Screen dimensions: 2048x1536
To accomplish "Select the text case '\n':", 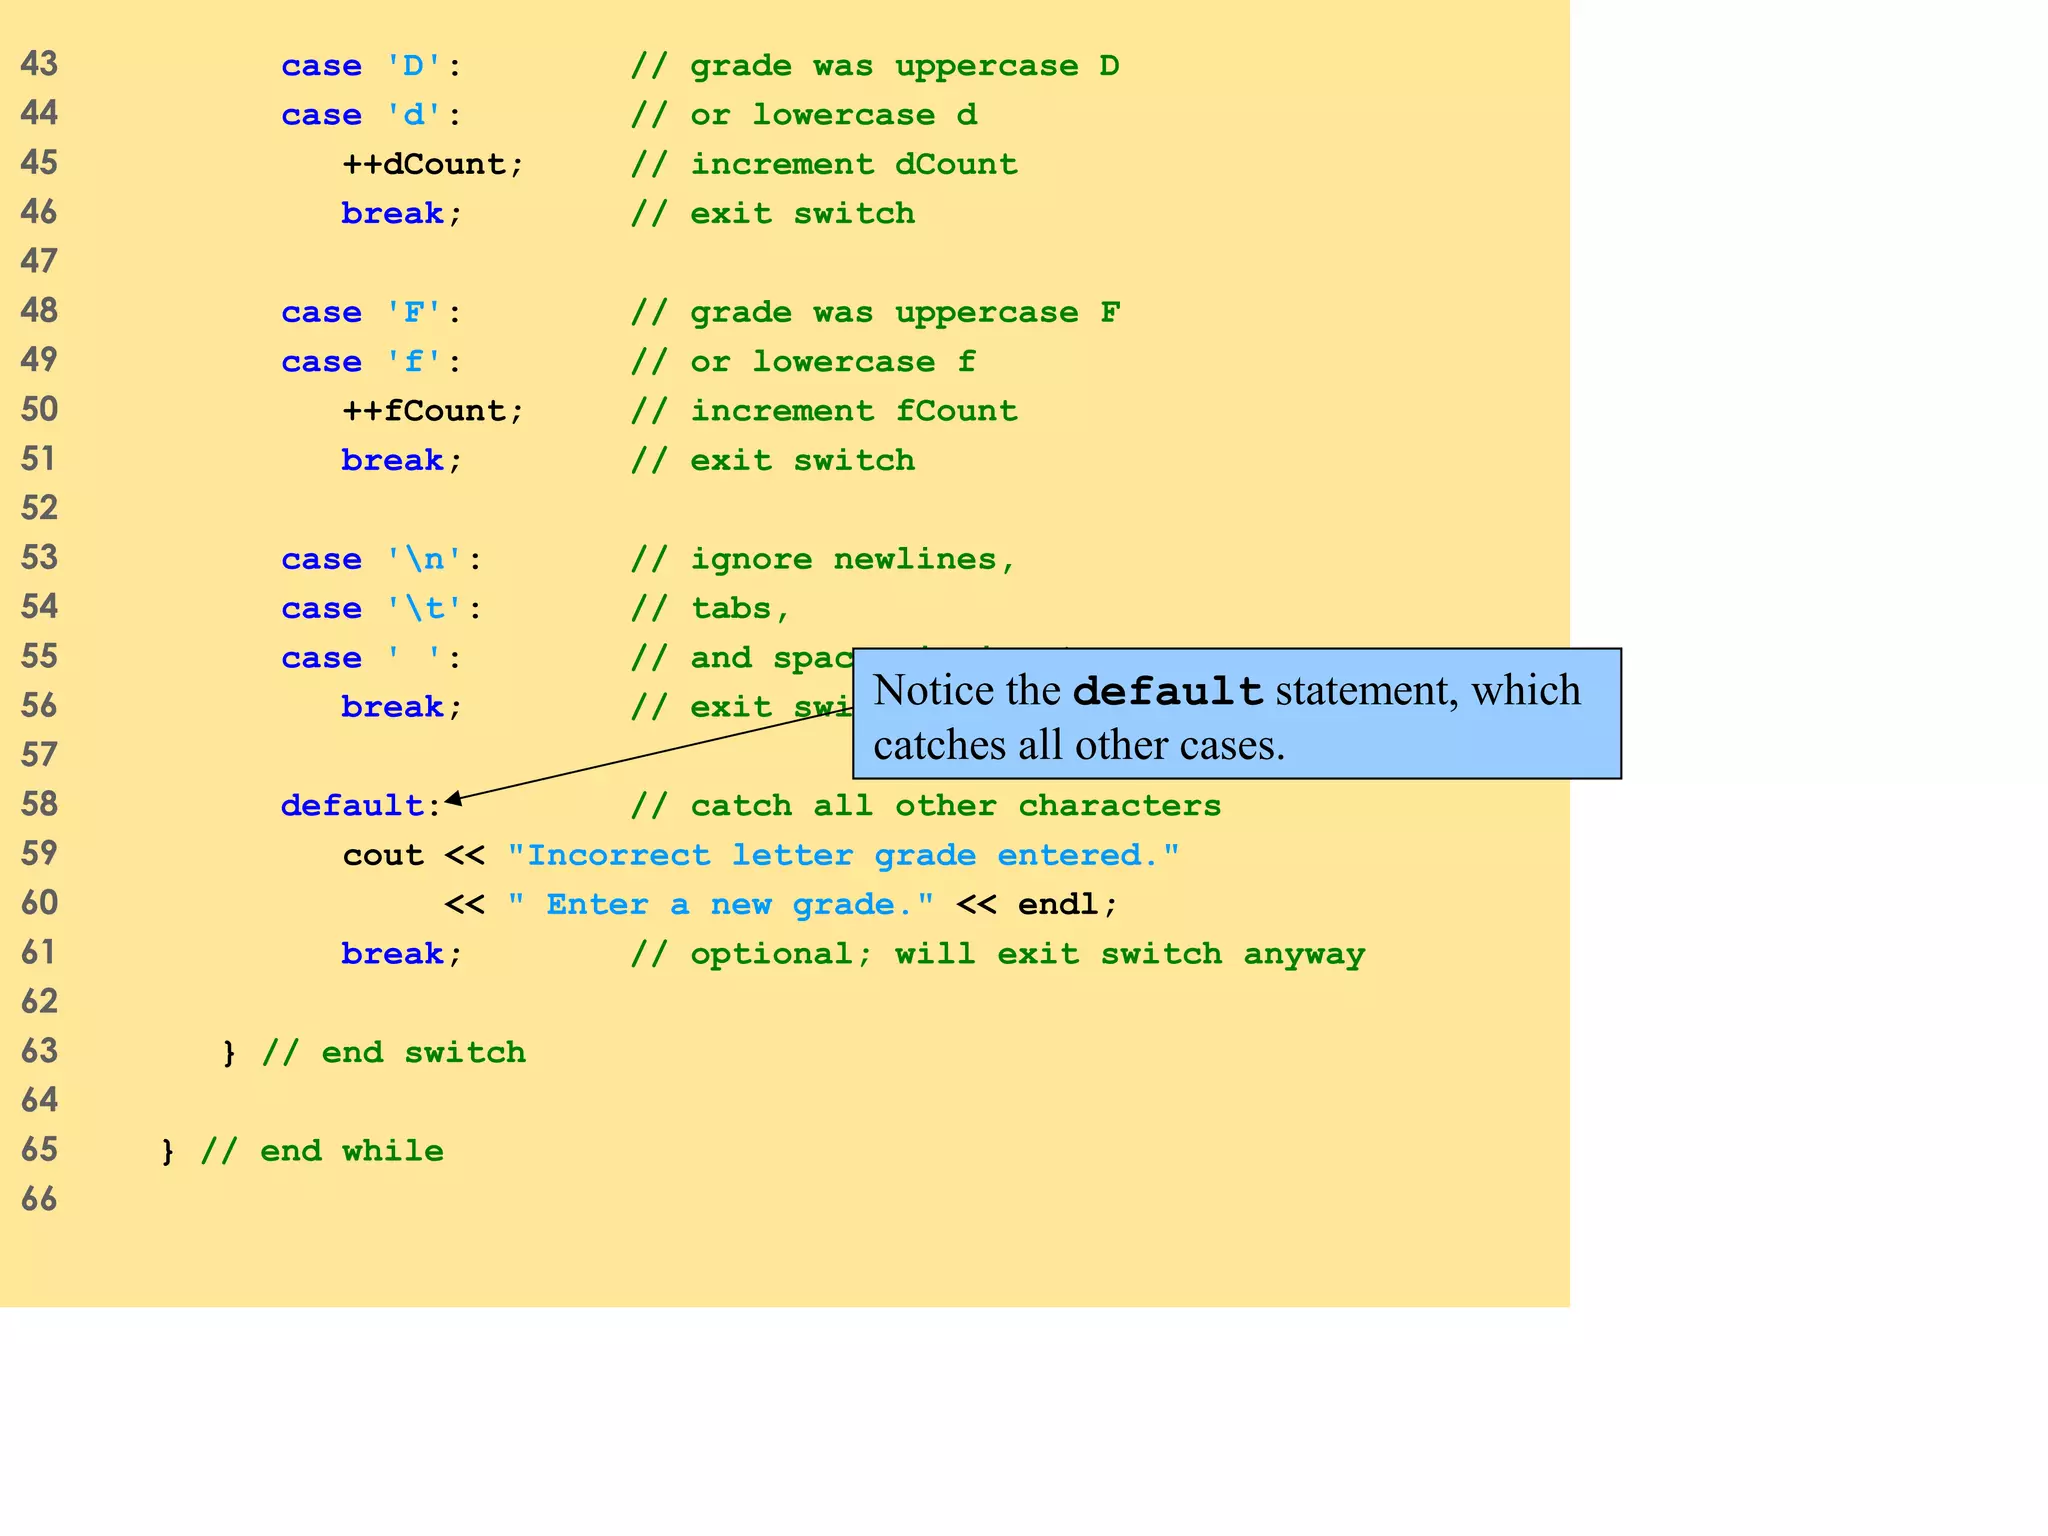I will pos(382,559).
